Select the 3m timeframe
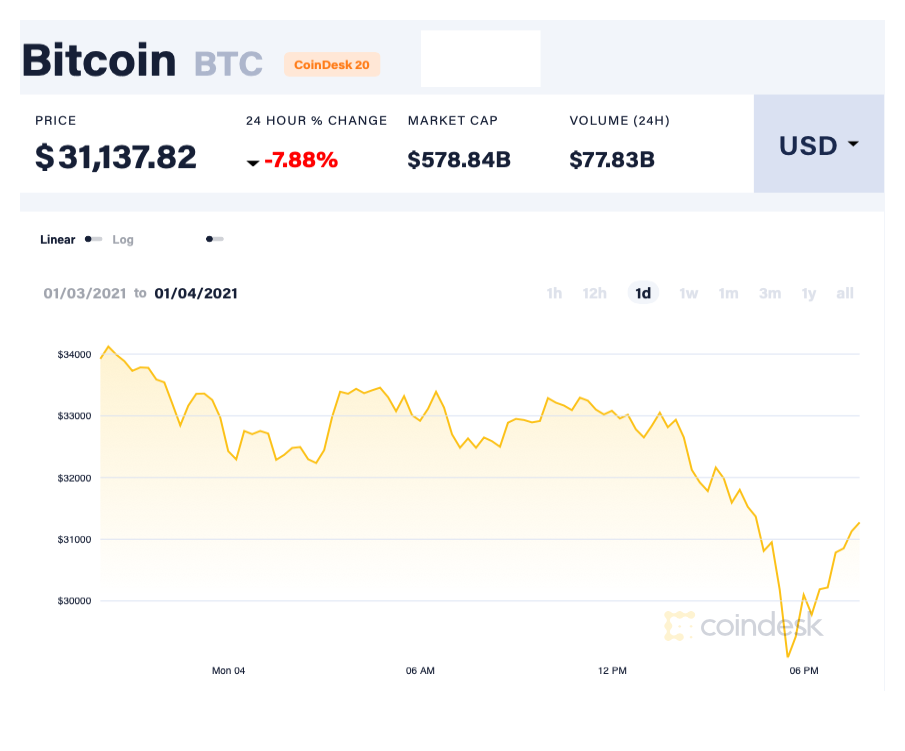Image resolution: width=905 pixels, height=751 pixels. [770, 293]
